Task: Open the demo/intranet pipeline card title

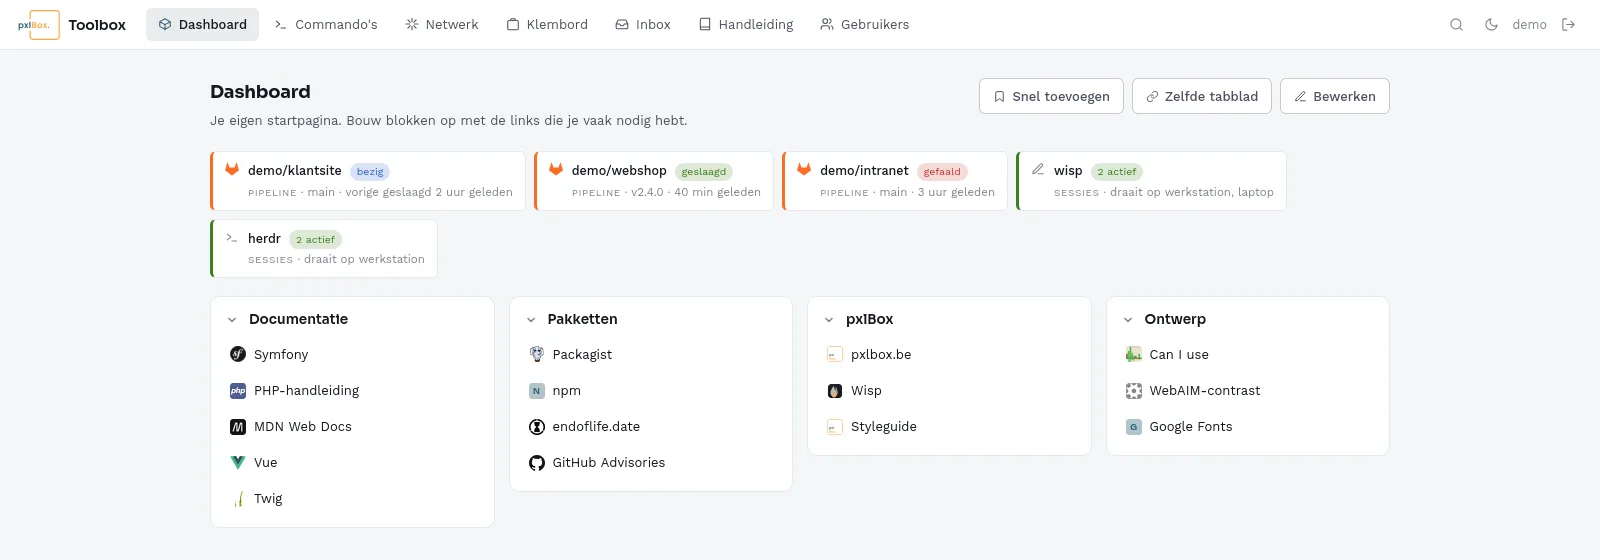Action: click(x=864, y=171)
